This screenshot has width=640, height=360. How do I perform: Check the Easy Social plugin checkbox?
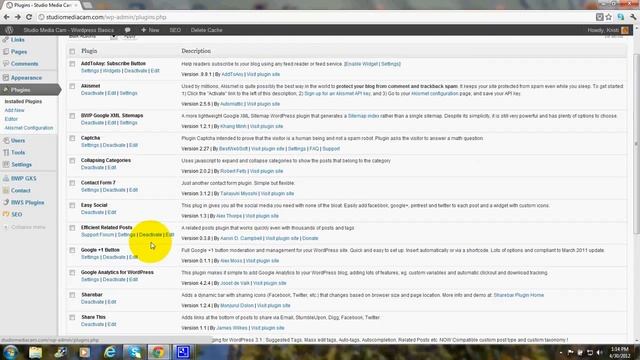72,206
